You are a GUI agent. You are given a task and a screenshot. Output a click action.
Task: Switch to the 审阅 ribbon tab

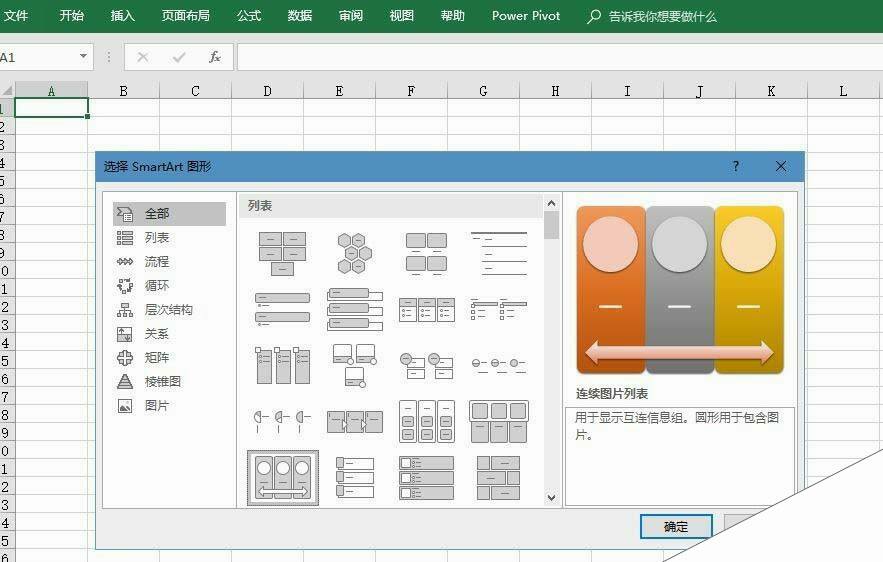pyautogui.click(x=351, y=16)
